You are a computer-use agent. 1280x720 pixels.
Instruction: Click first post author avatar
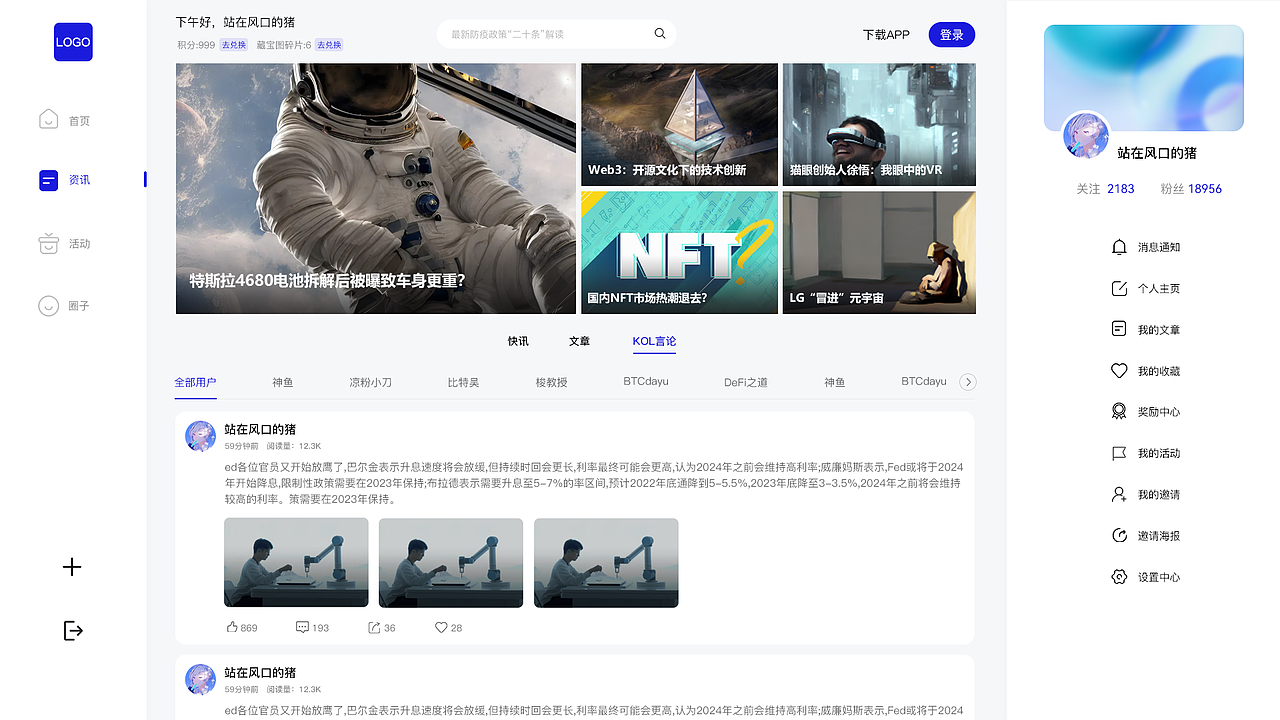pos(200,436)
